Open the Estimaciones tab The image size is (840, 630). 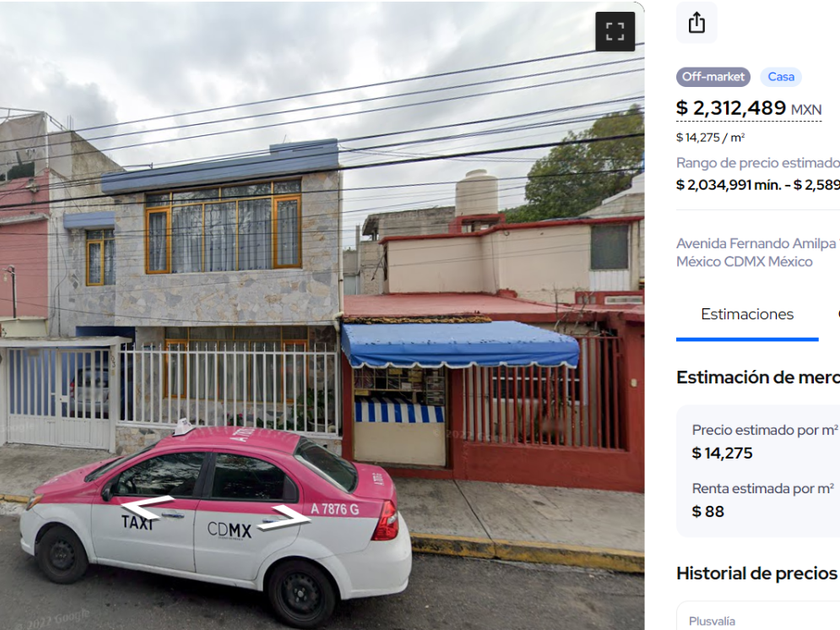[x=747, y=314]
